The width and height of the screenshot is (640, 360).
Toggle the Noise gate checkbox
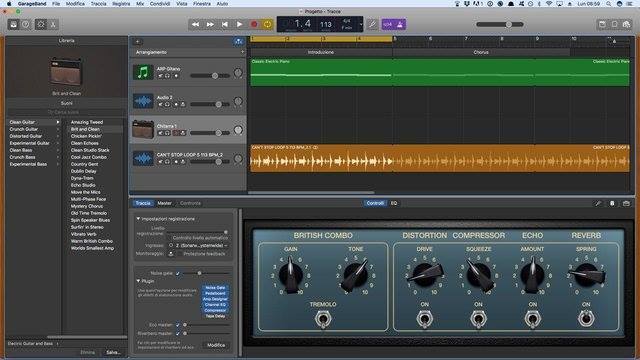(178, 273)
